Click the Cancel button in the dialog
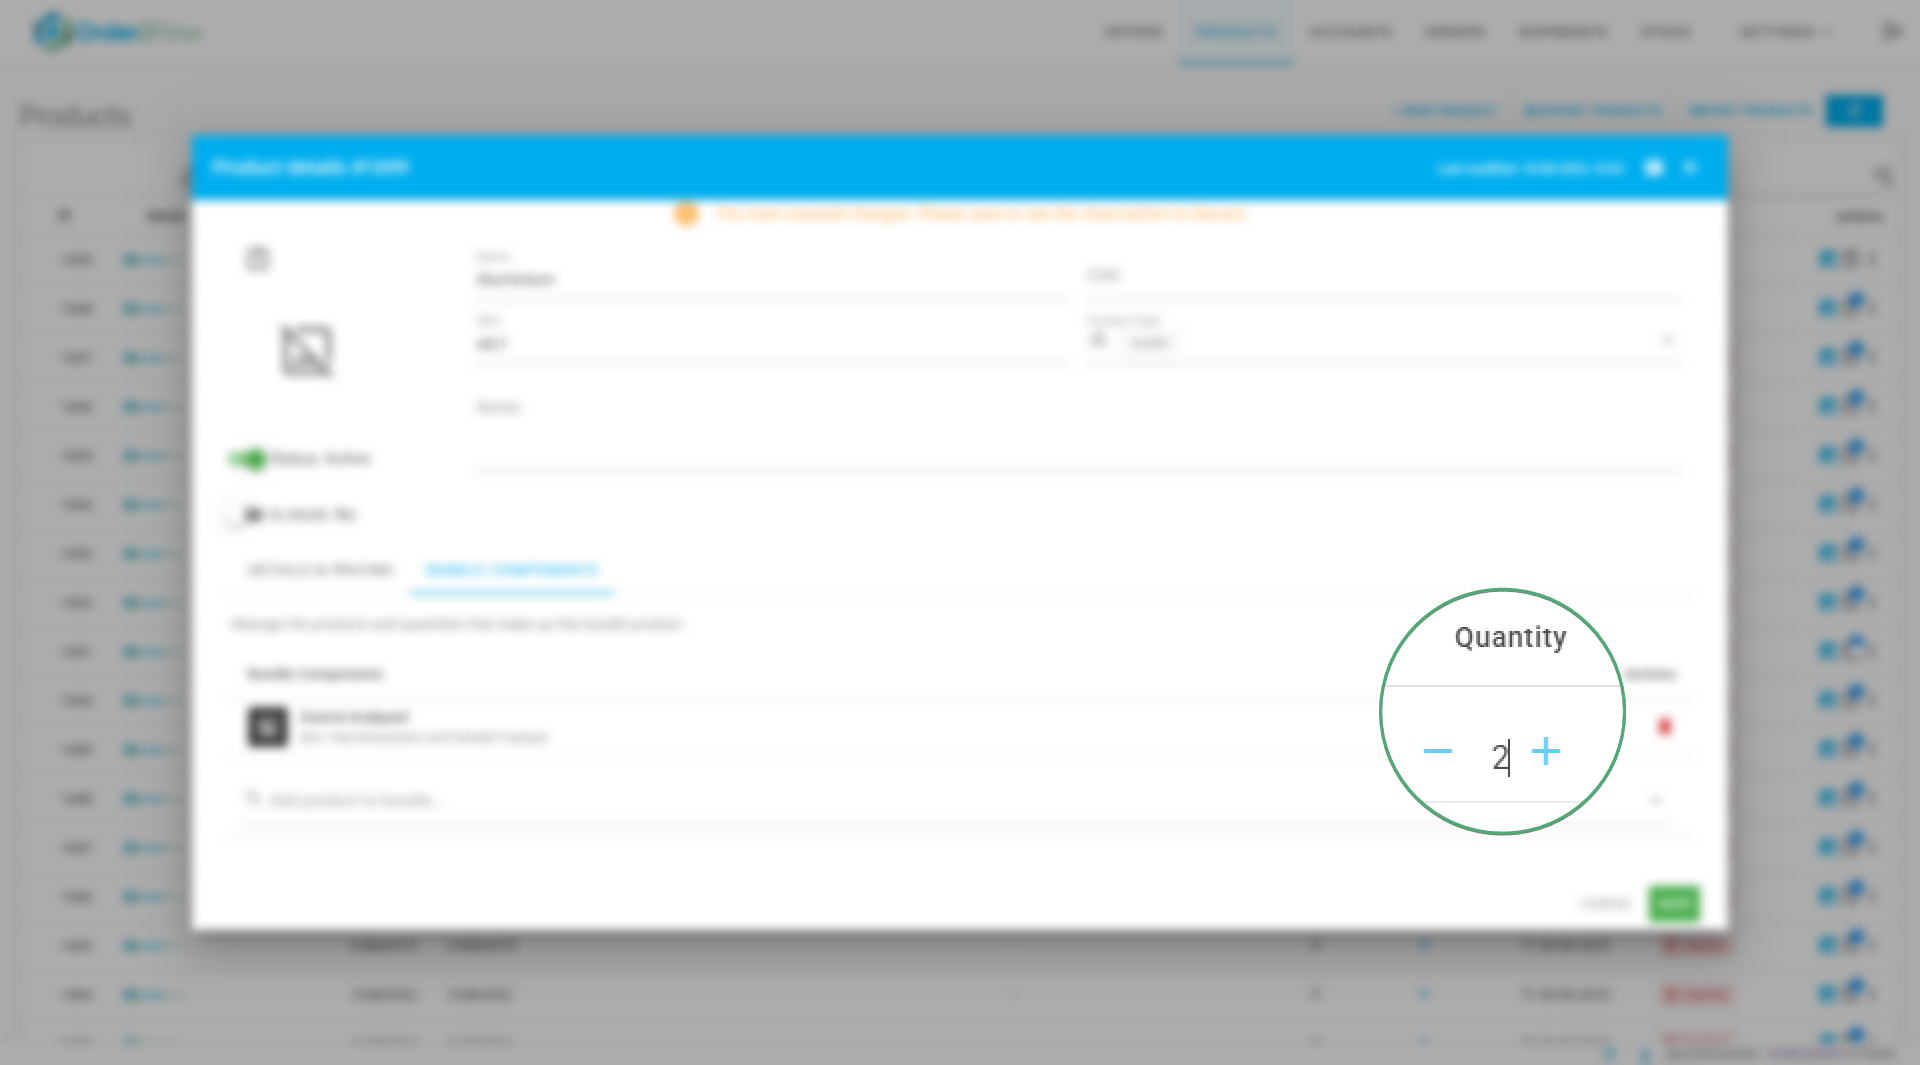The image size is (1920, 1065). pyautogui.click(x=1604, y=904)
